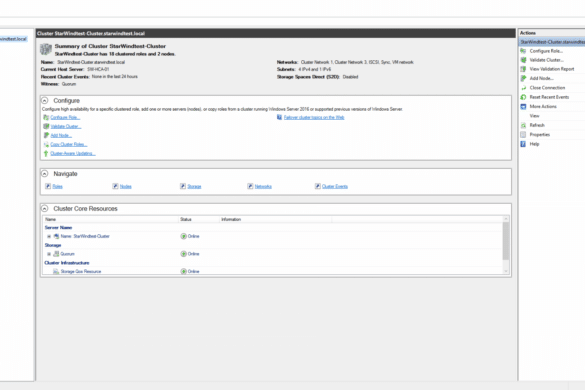Screen dimensions: 585x390
Task: Go to the Networks link under Navigate
Action: [x=263, y=186]
